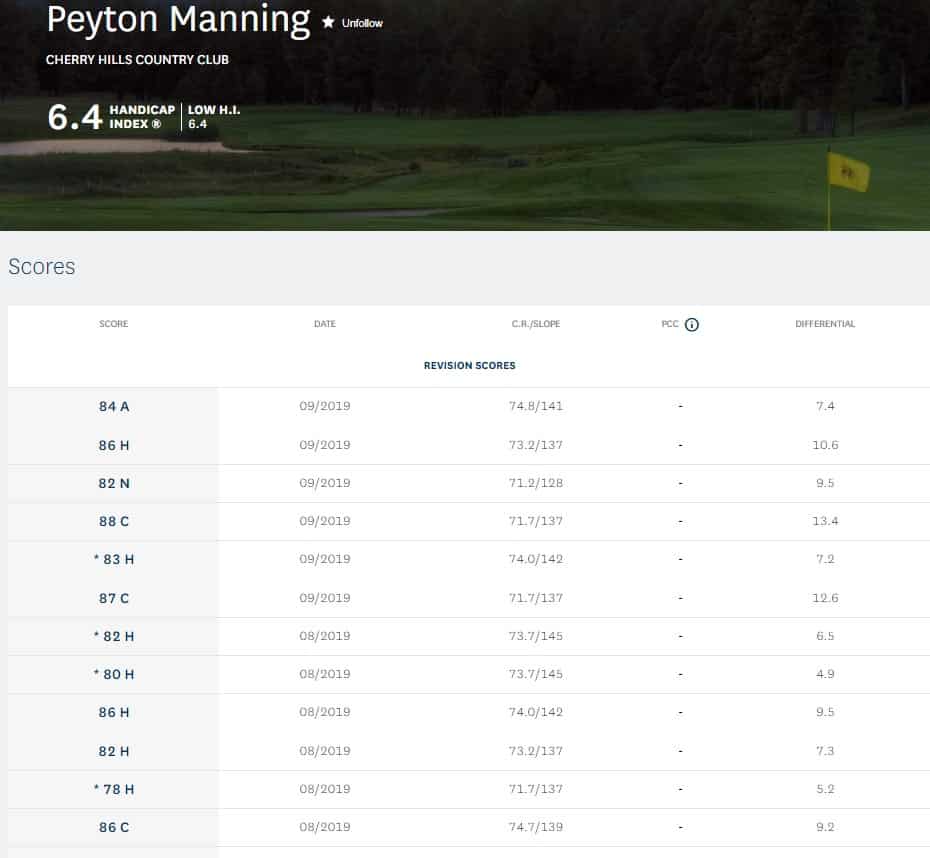930x858 pixels.
Task: Click the Unfollow link
Action: point(362,23)
